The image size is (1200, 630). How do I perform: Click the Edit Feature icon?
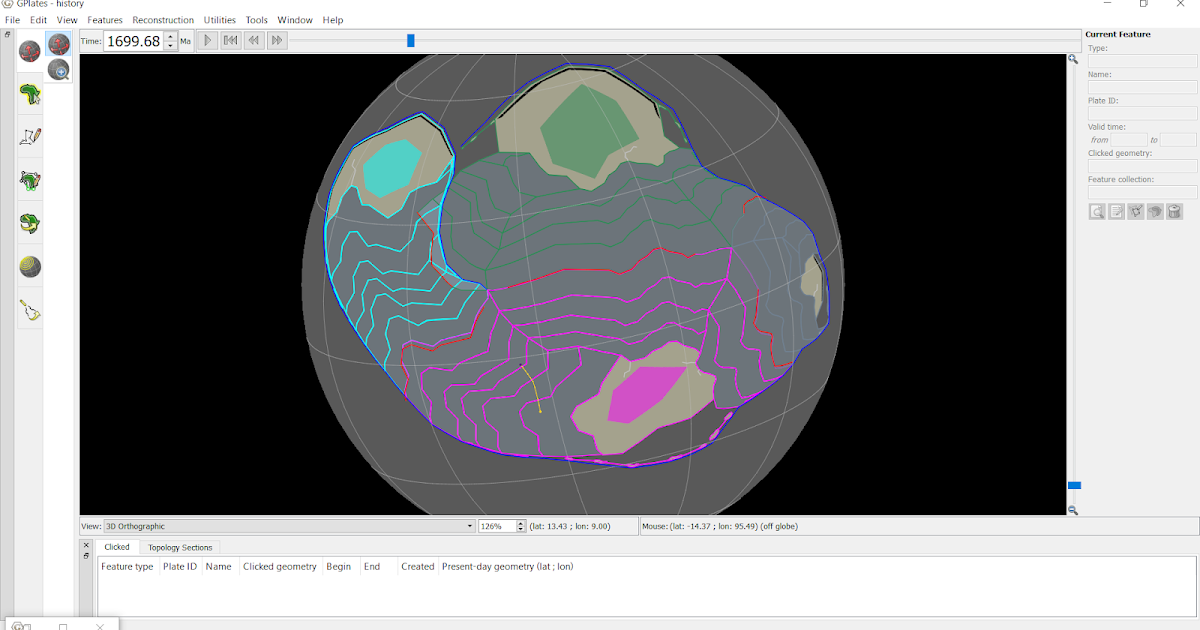tap(1117, 211)
